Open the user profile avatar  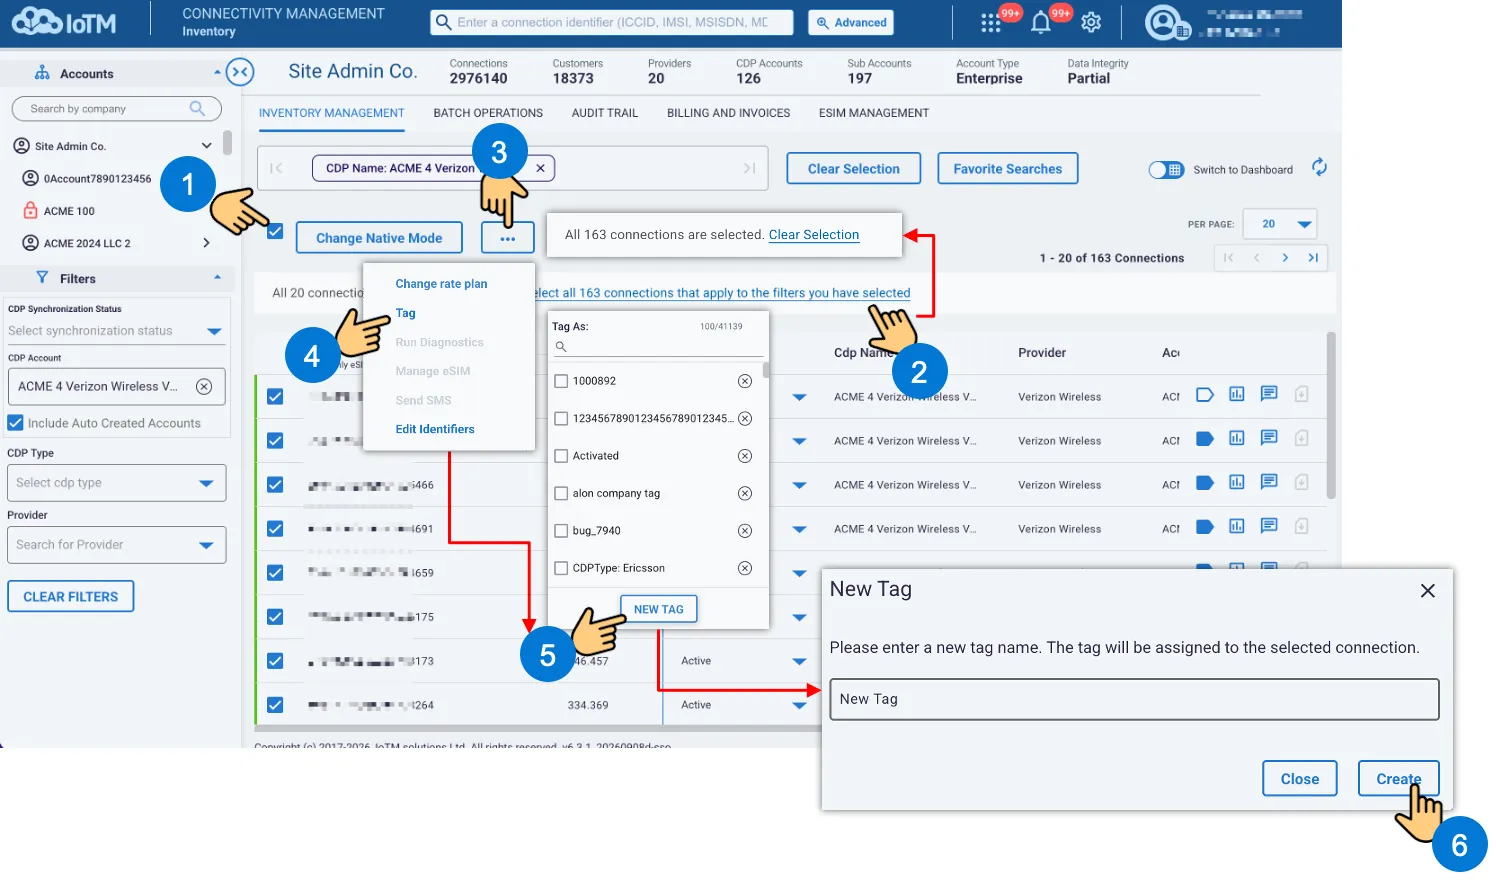click(x=1163, y=22)
